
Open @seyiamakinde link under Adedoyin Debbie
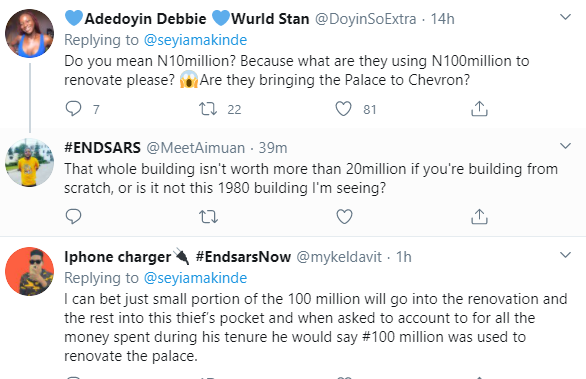(195, 40)
